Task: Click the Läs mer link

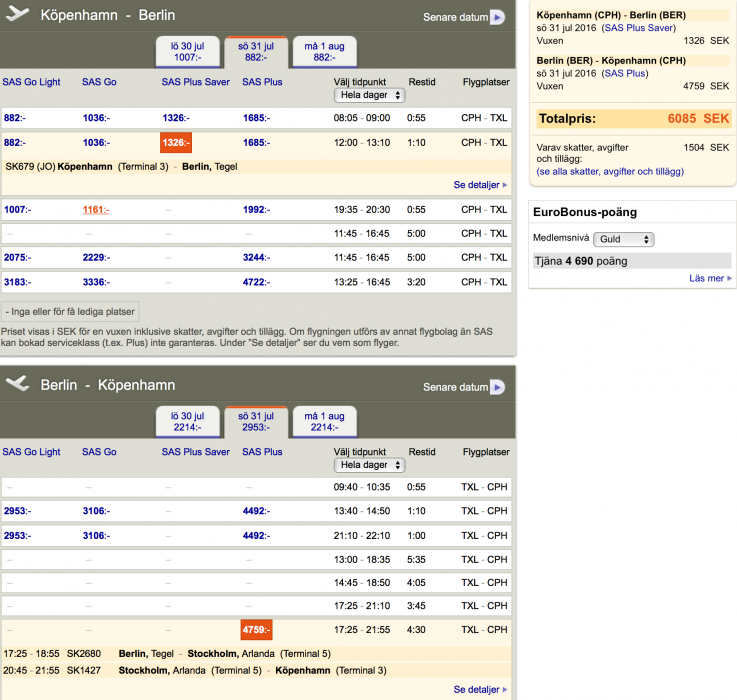Action: (709, 279)
